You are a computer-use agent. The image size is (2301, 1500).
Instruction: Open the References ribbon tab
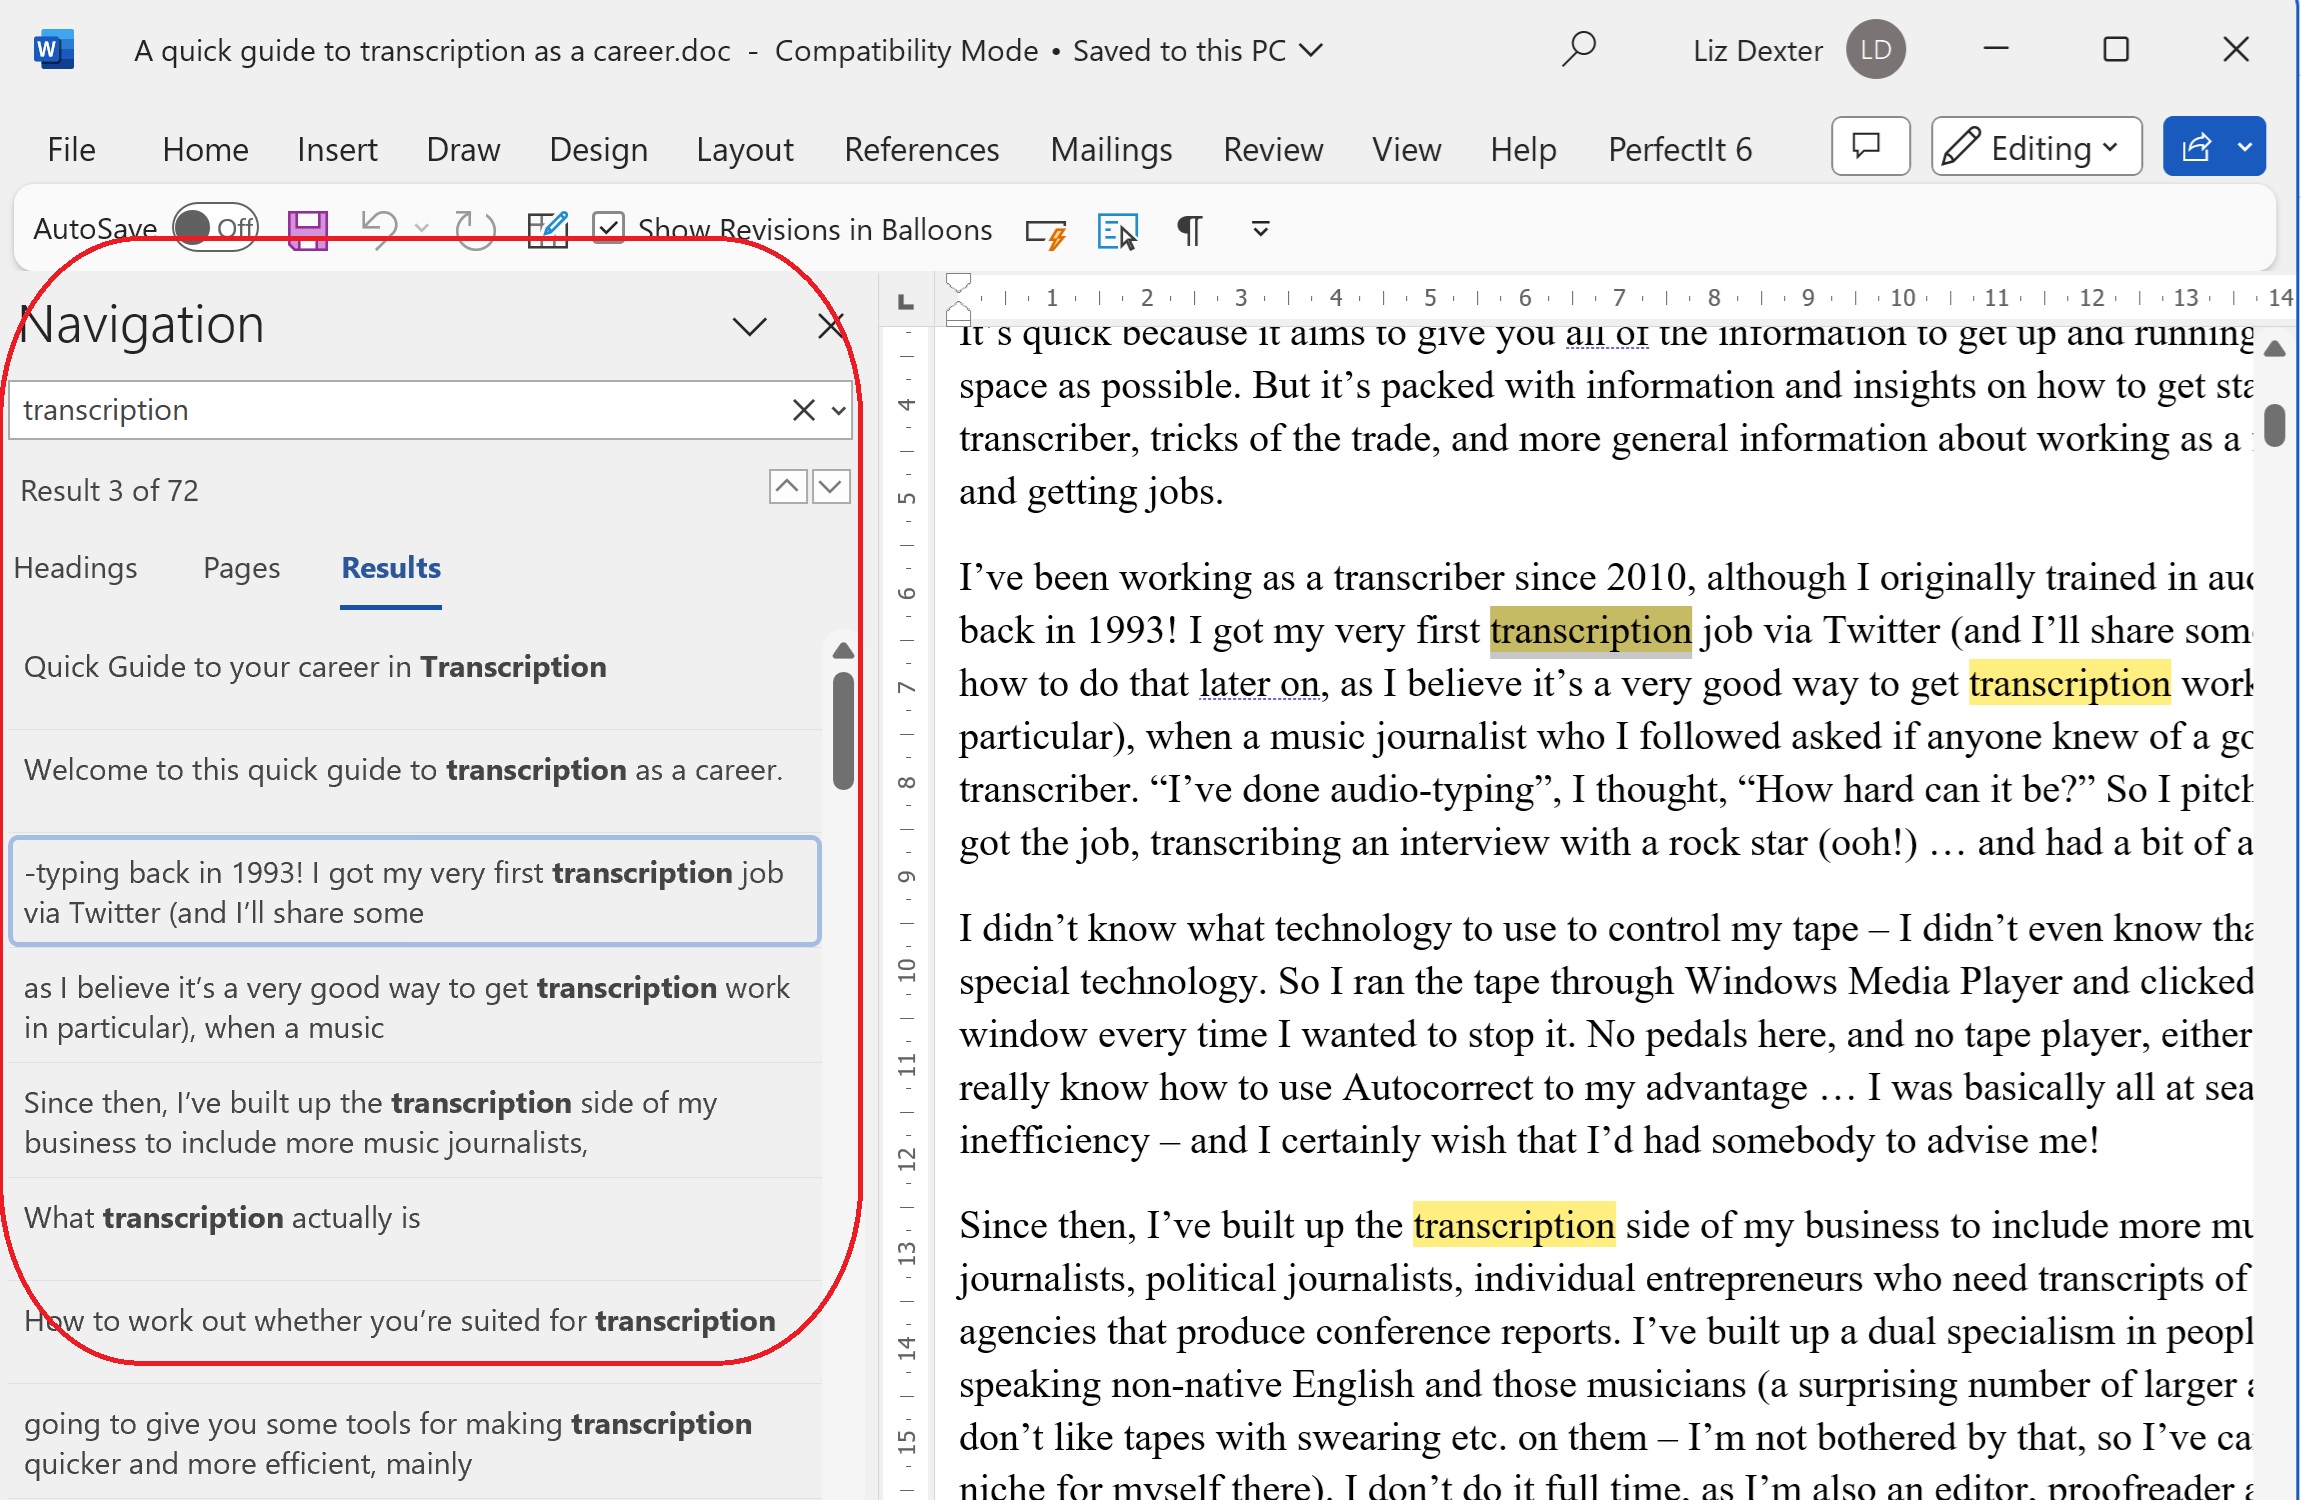point(921,149)
